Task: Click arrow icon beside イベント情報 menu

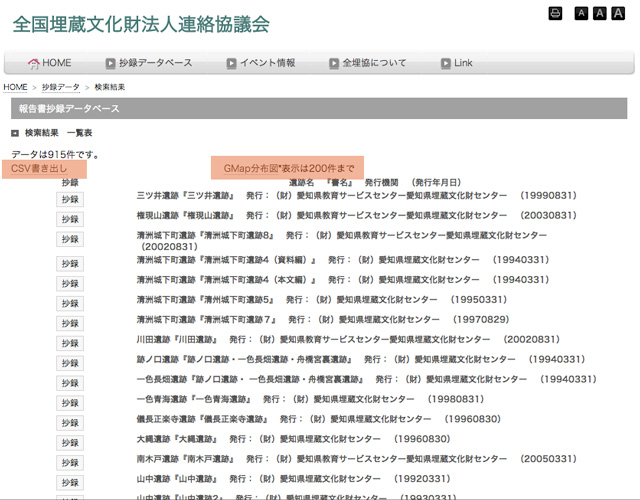Action: coord(231,63)
